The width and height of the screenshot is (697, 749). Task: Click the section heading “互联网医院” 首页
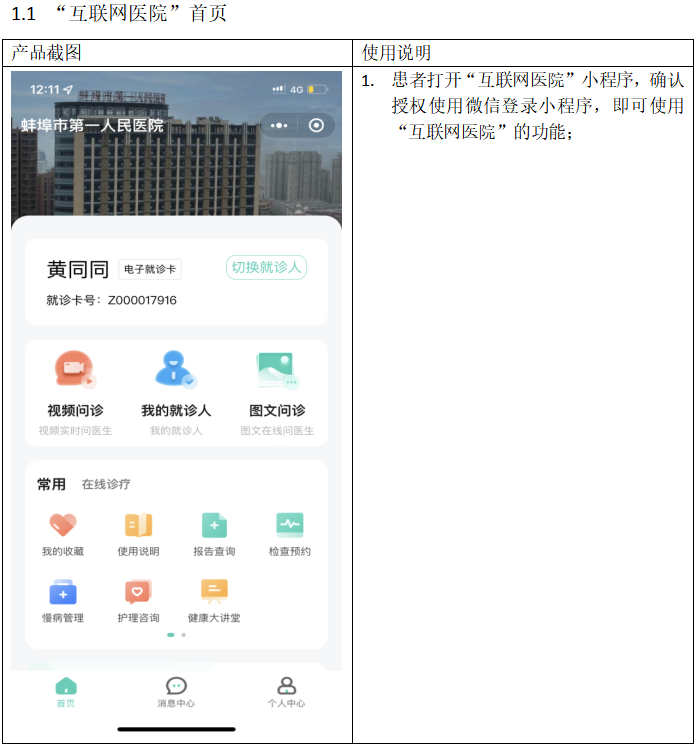click(141, 13)
